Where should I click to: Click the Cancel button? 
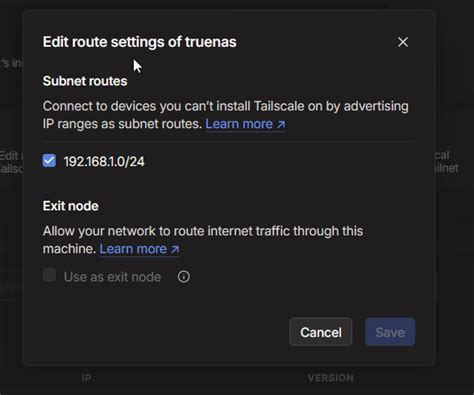click(x=321, y=332)
